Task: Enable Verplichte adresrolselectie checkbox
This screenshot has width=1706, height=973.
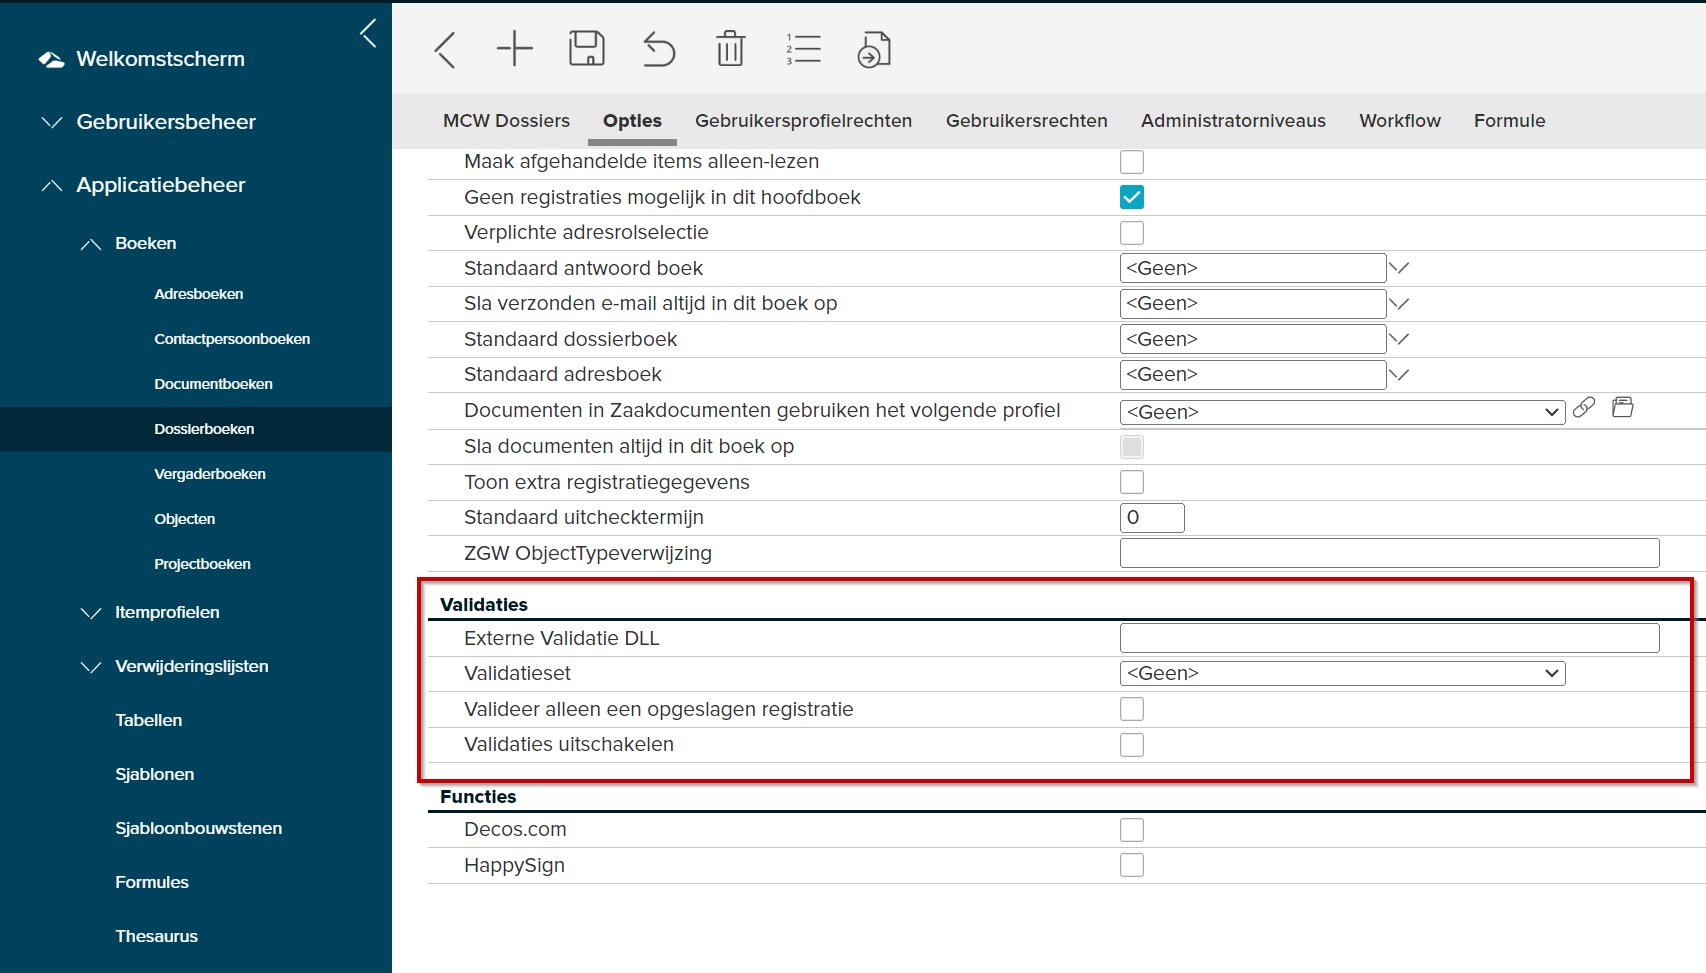Action: tap(1132, 233)
